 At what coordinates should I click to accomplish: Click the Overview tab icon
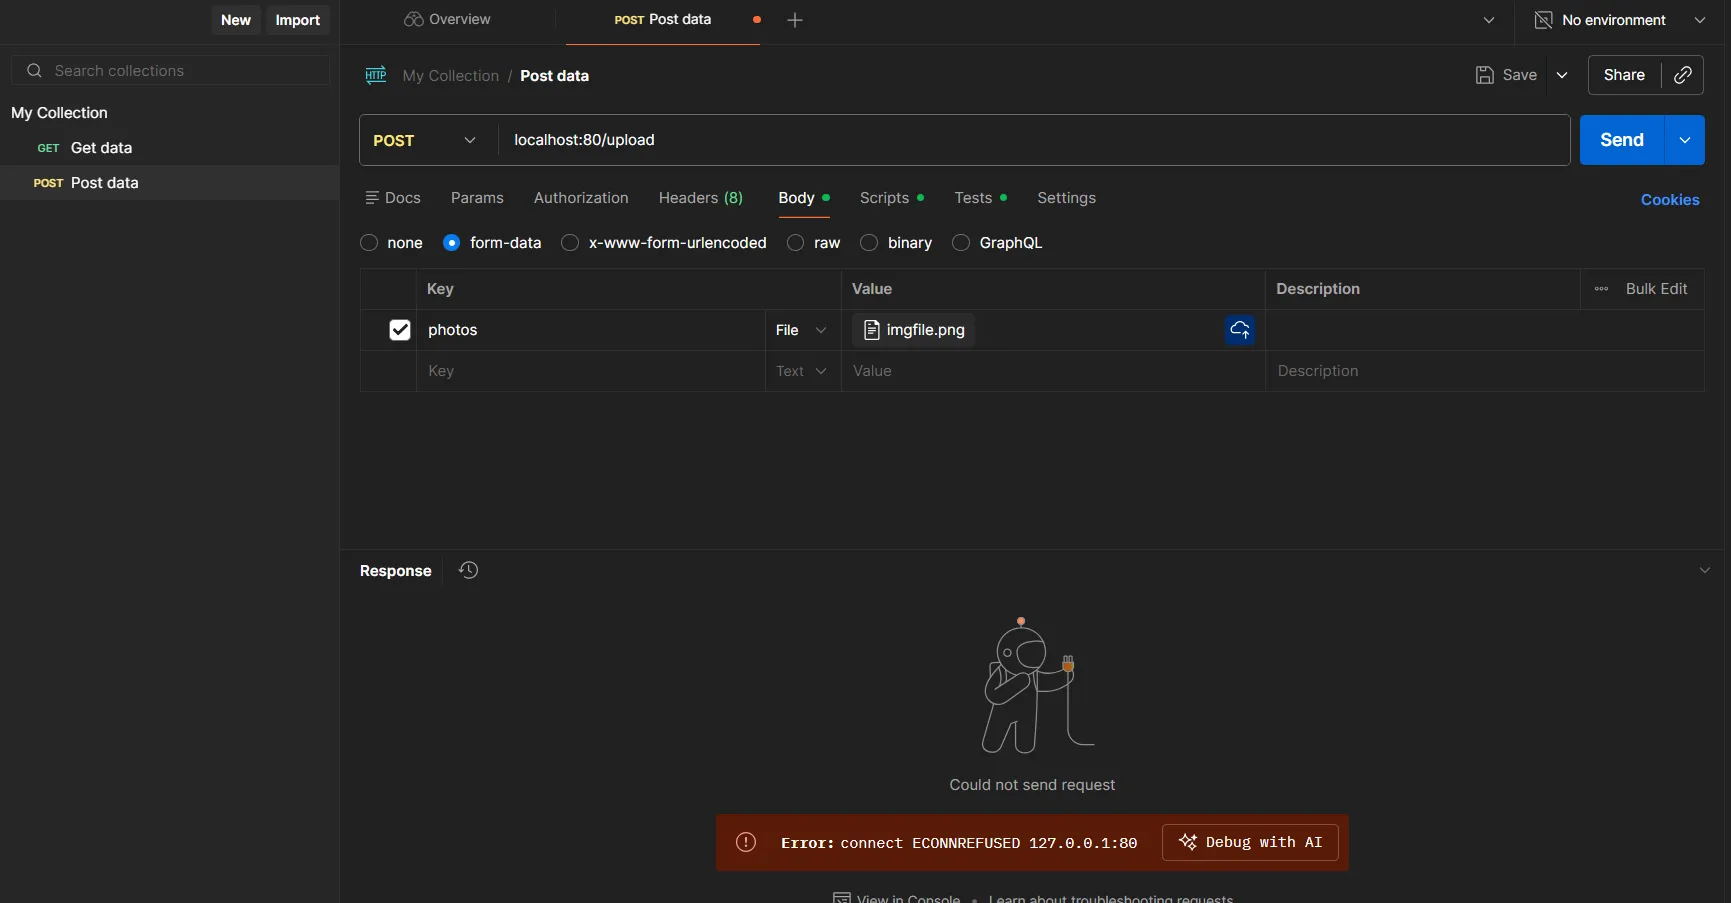click(x=413, y=20)
